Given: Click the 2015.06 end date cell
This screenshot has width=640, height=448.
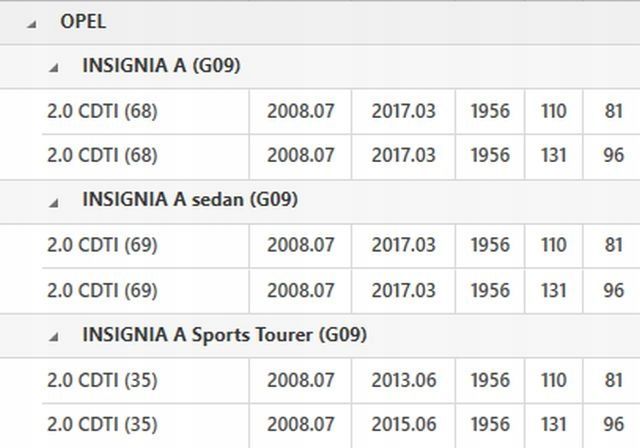Looking at the screenshot, I should coord(403,425).
